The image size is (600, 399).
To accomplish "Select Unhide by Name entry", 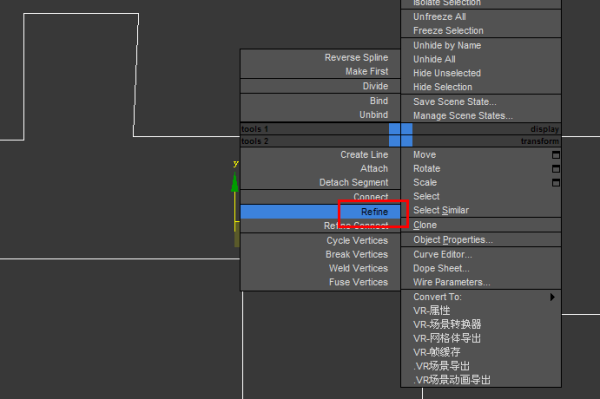I will tap(447, 46).
